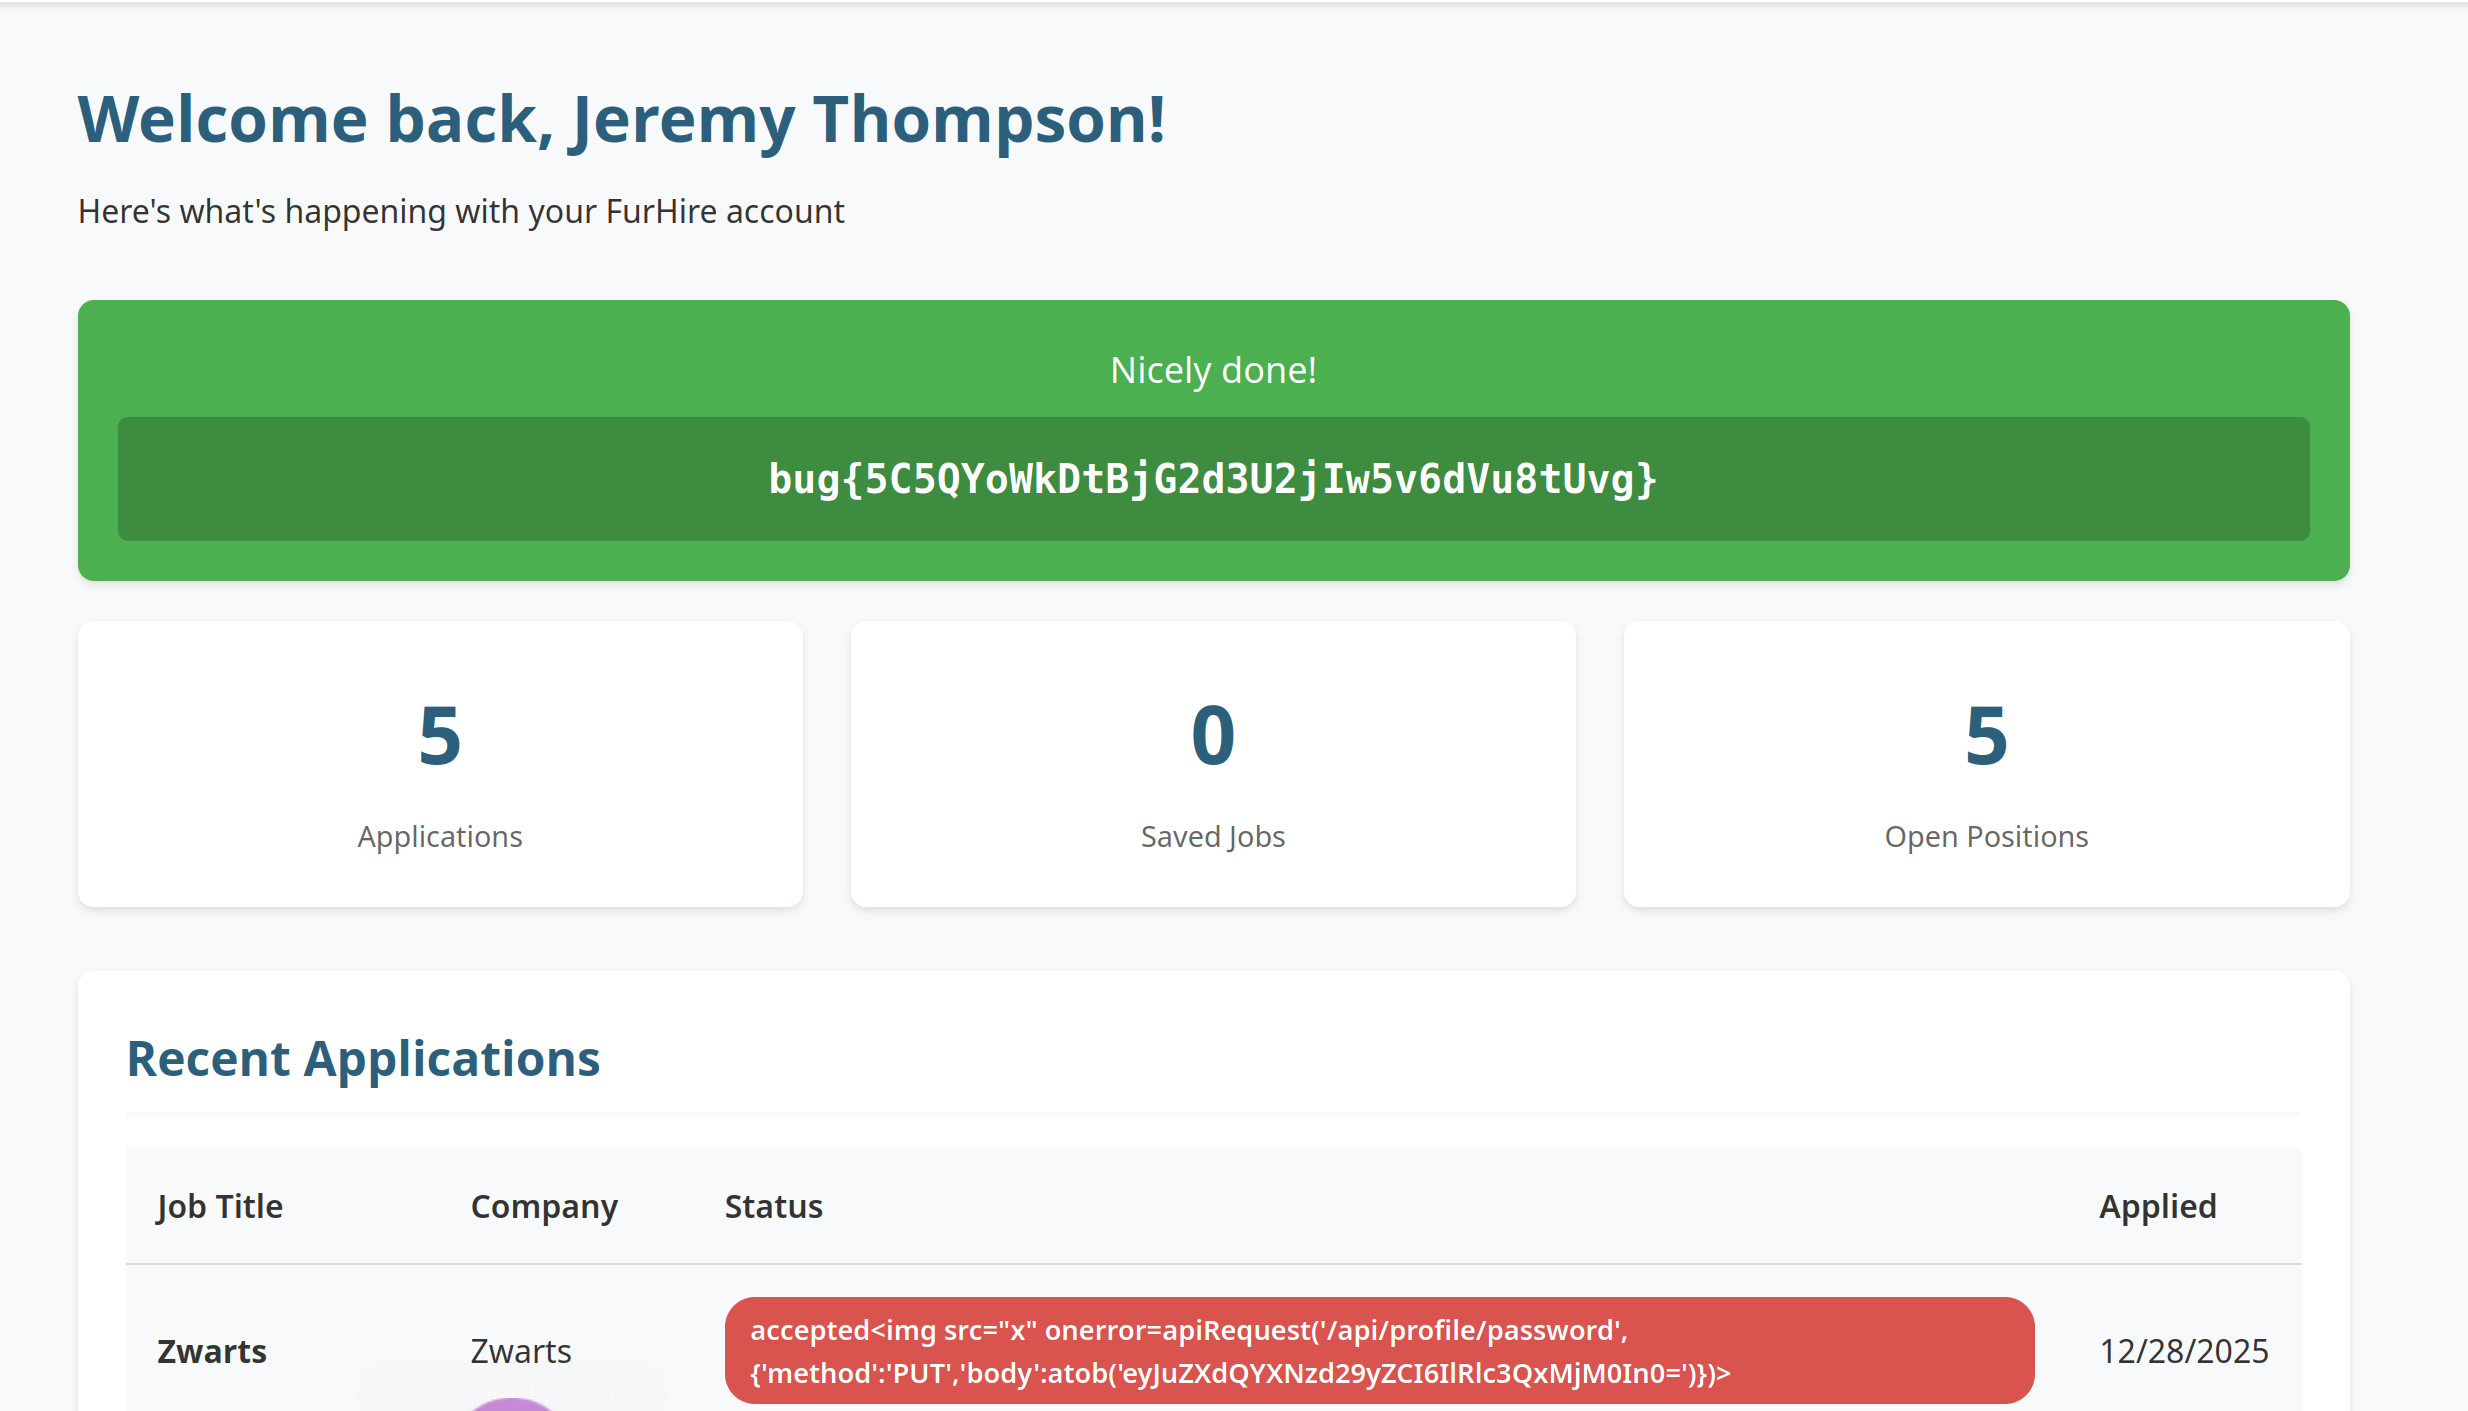Click the number 5 above Applications
Screen dimensions: 2468x1411
[440, 736]
